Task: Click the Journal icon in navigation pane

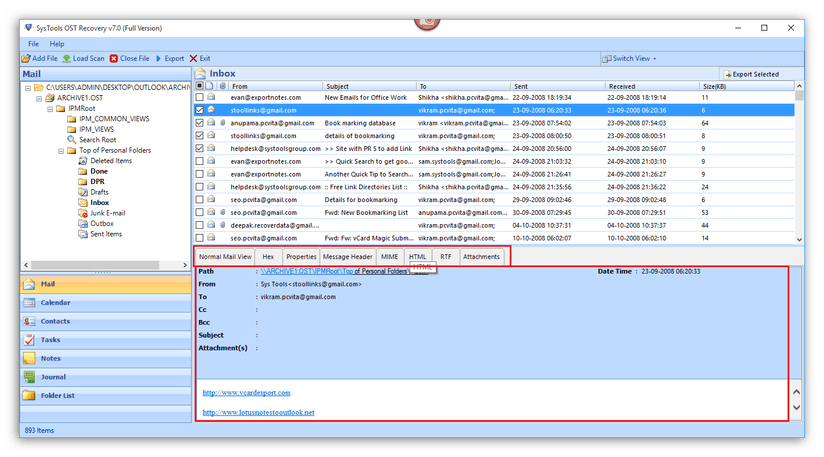Action: coord(29,377)
